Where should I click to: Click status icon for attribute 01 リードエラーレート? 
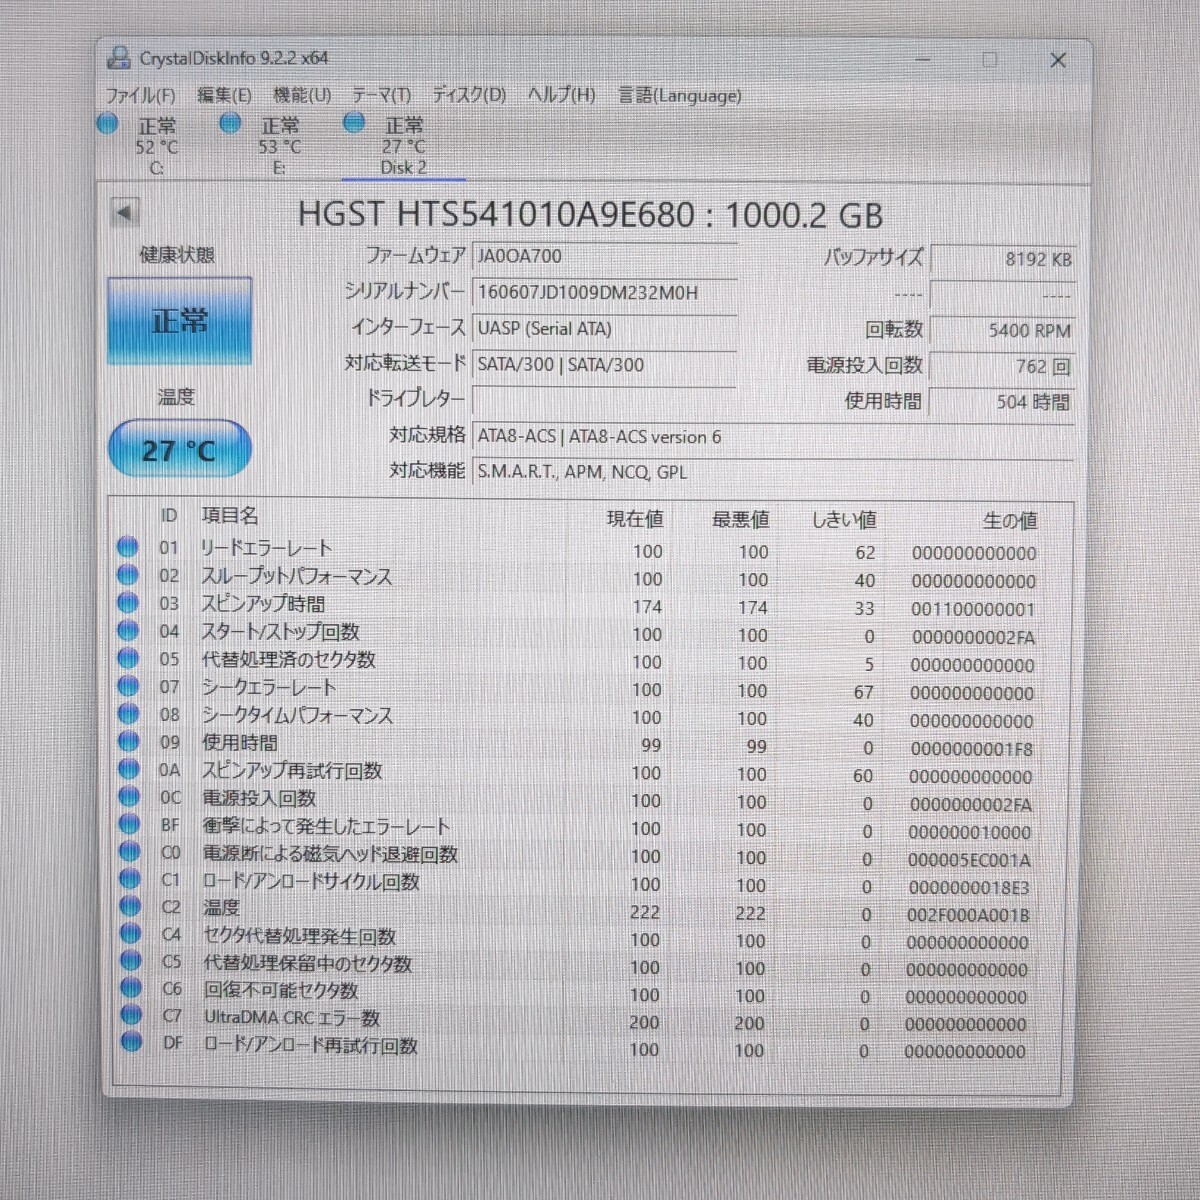click(127, 547)
